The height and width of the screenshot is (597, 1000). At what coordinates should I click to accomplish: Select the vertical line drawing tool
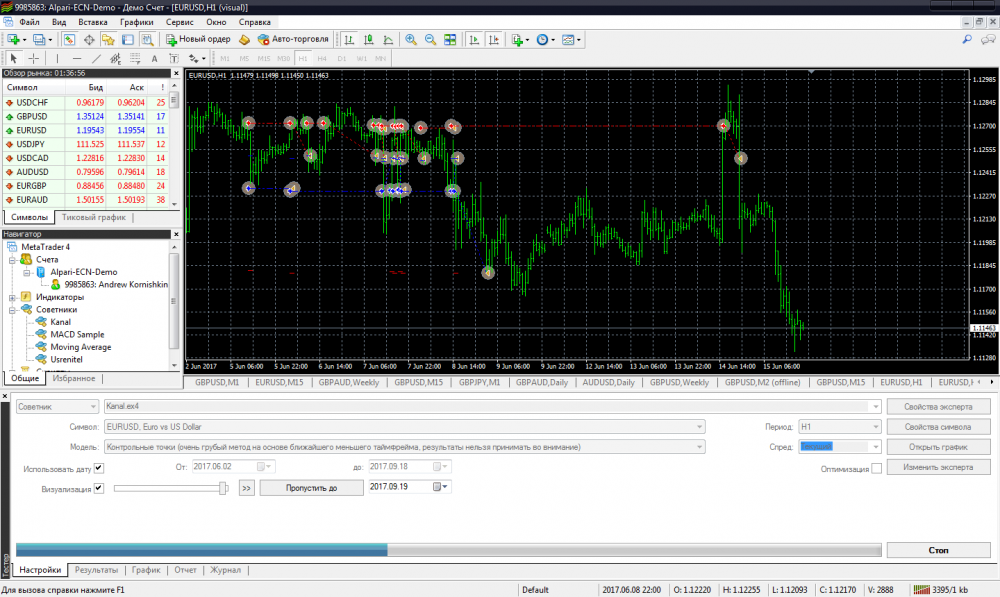[x=57, y=59]
